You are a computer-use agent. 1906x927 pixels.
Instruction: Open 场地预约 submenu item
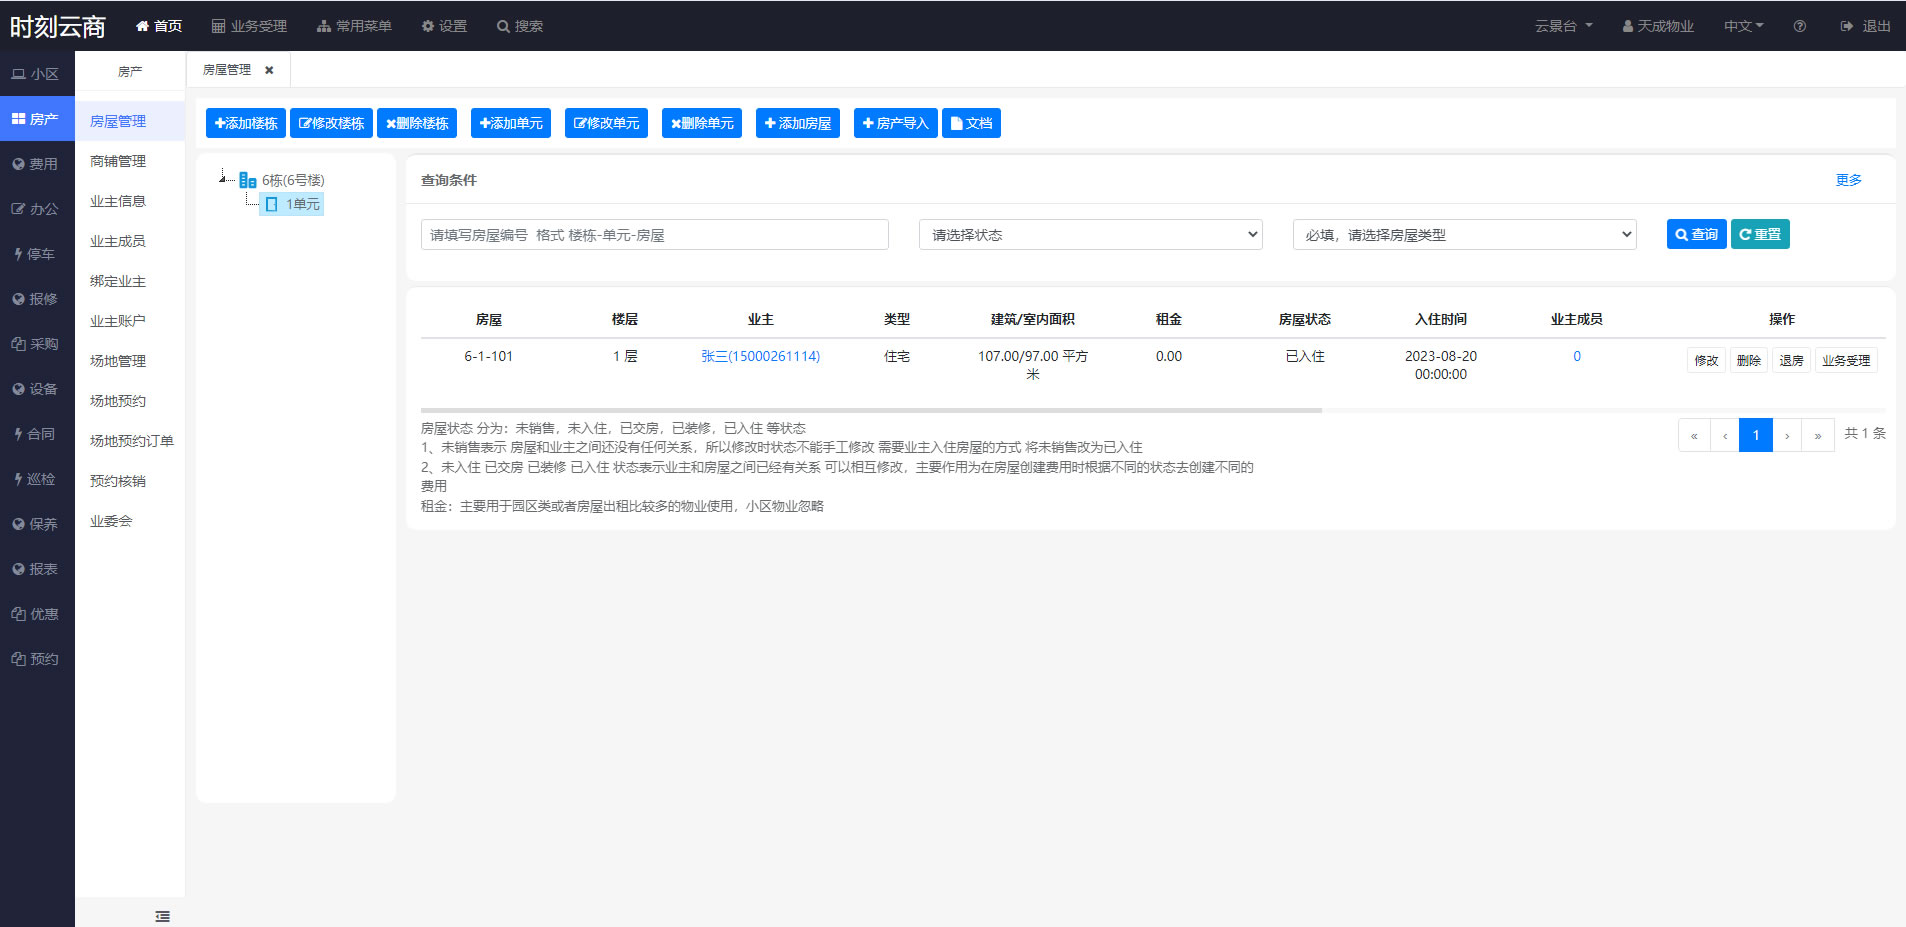(x=130, y=401)
